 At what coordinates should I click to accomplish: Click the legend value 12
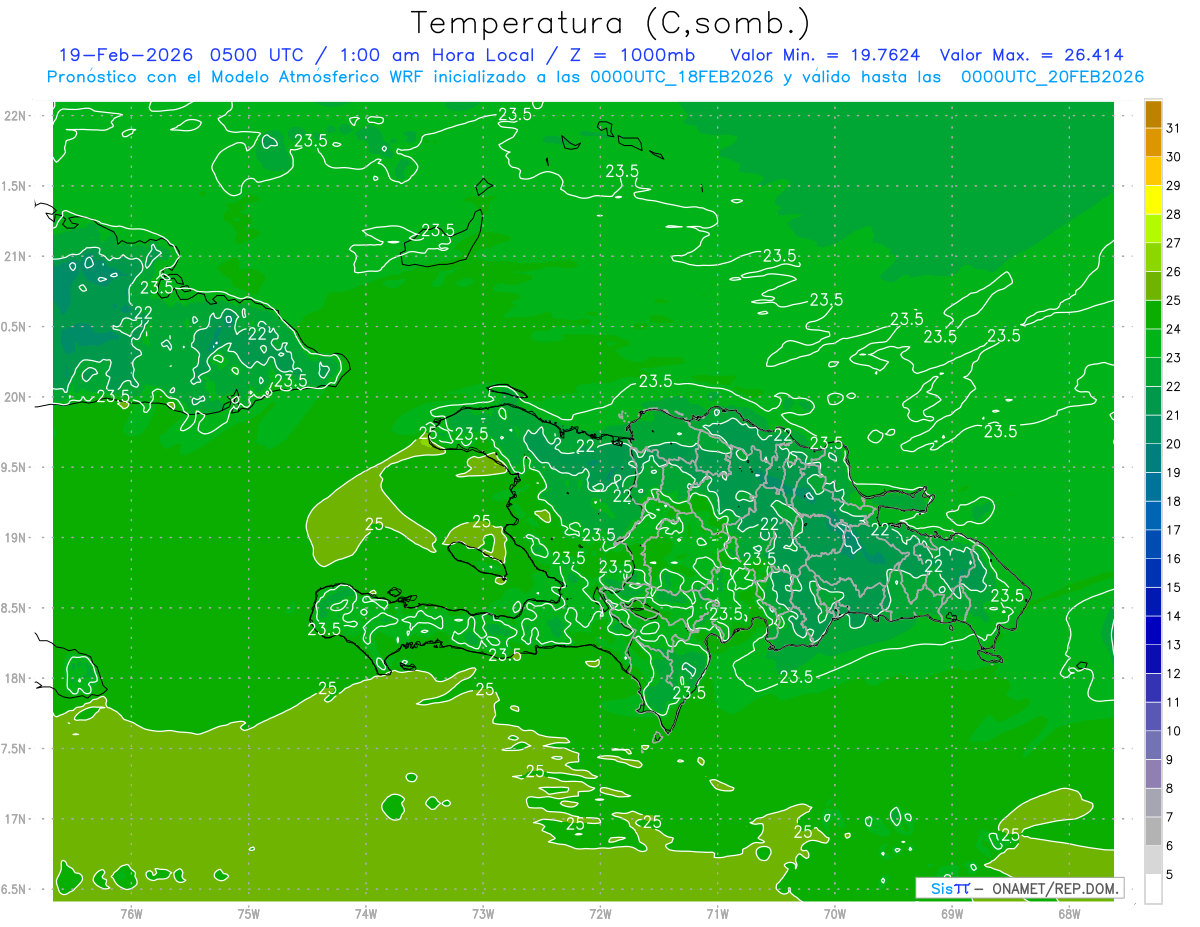[1174, 673]
